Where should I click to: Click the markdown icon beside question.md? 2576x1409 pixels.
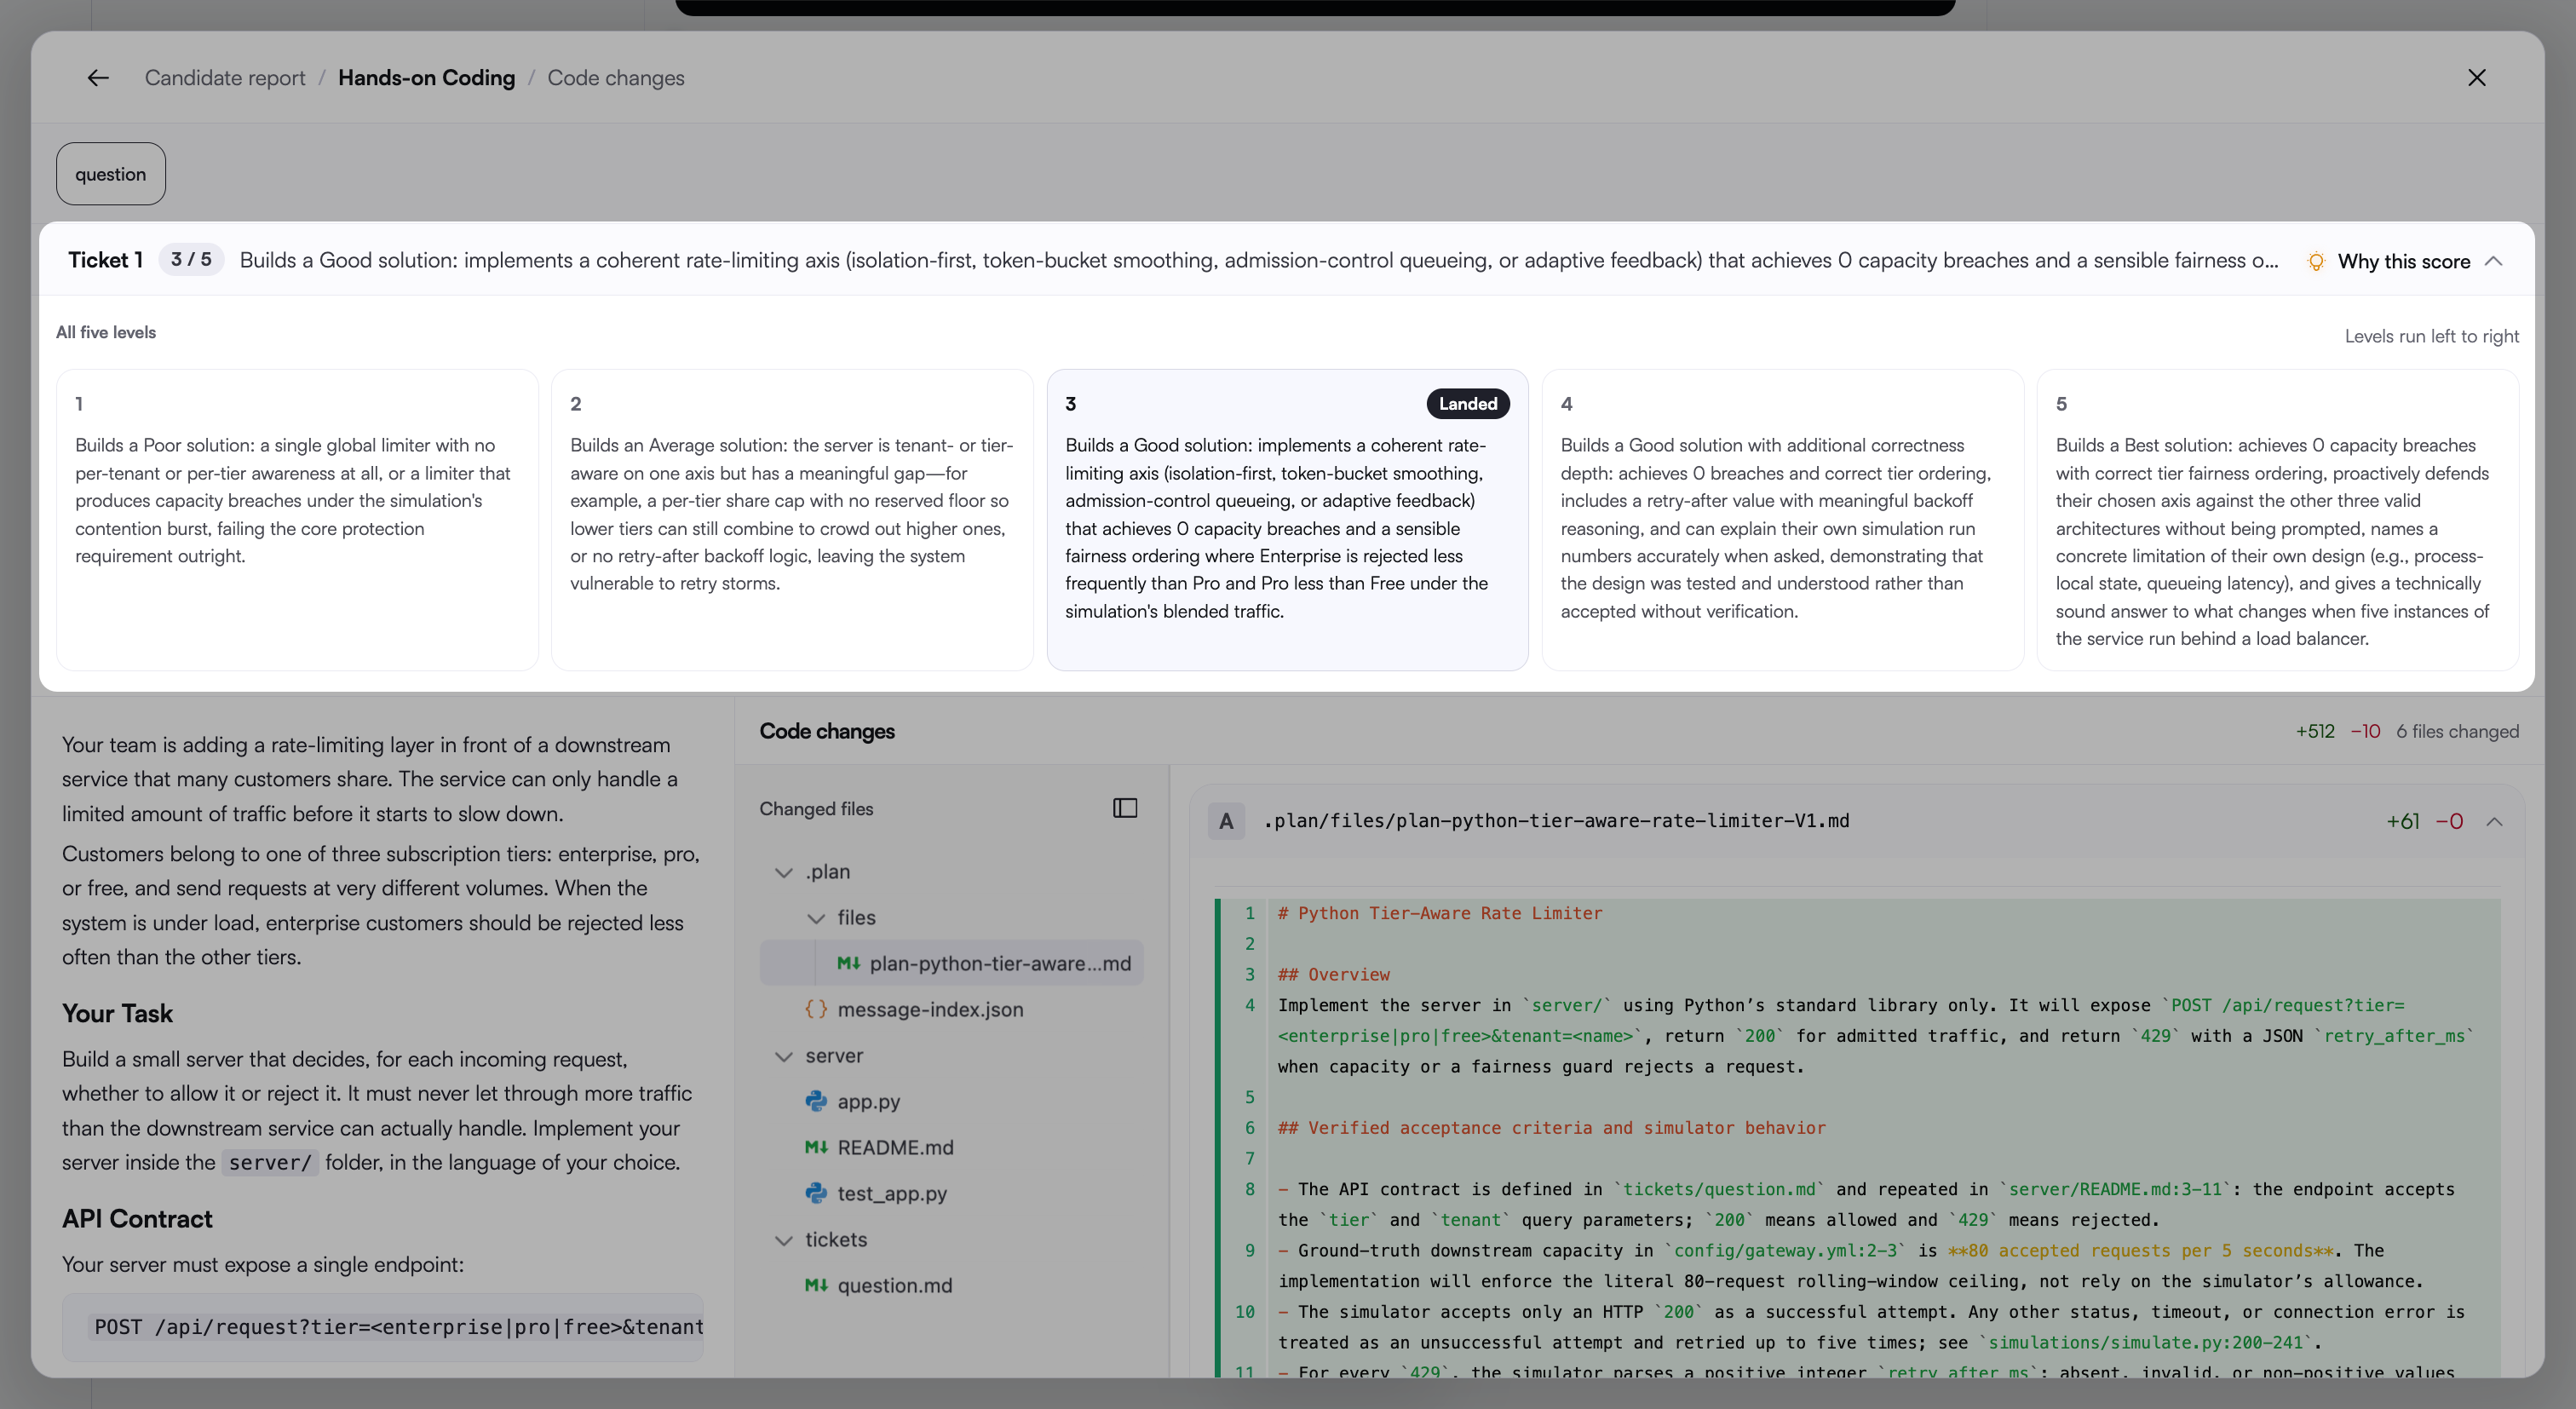[816, 1286]
